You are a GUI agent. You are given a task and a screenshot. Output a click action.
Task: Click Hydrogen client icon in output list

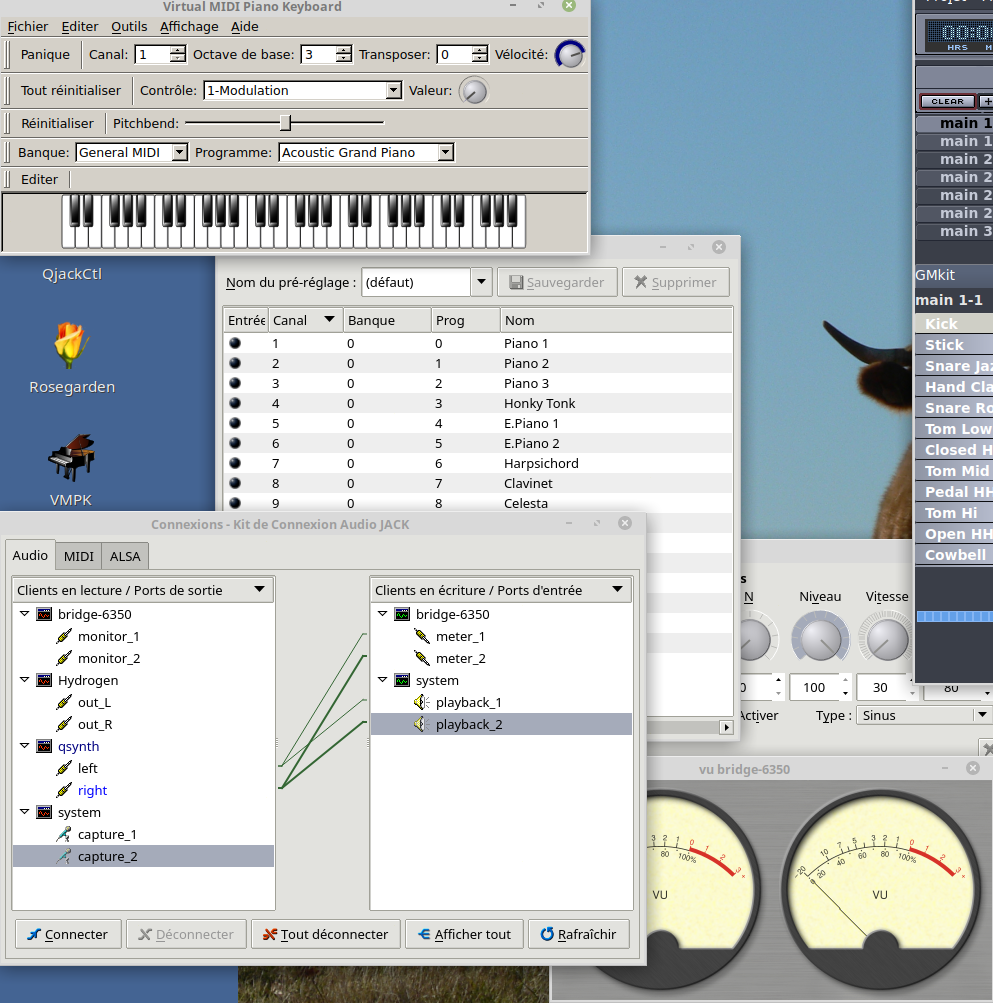[x=44, y=680]
